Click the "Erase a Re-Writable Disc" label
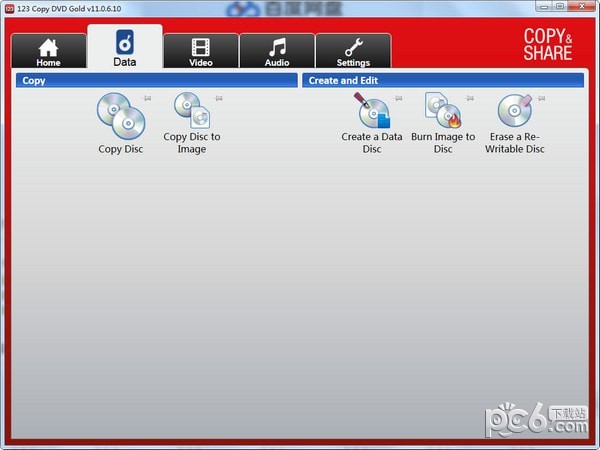The width and height of the screenshot is (600, 450). [x=515, y=143]
